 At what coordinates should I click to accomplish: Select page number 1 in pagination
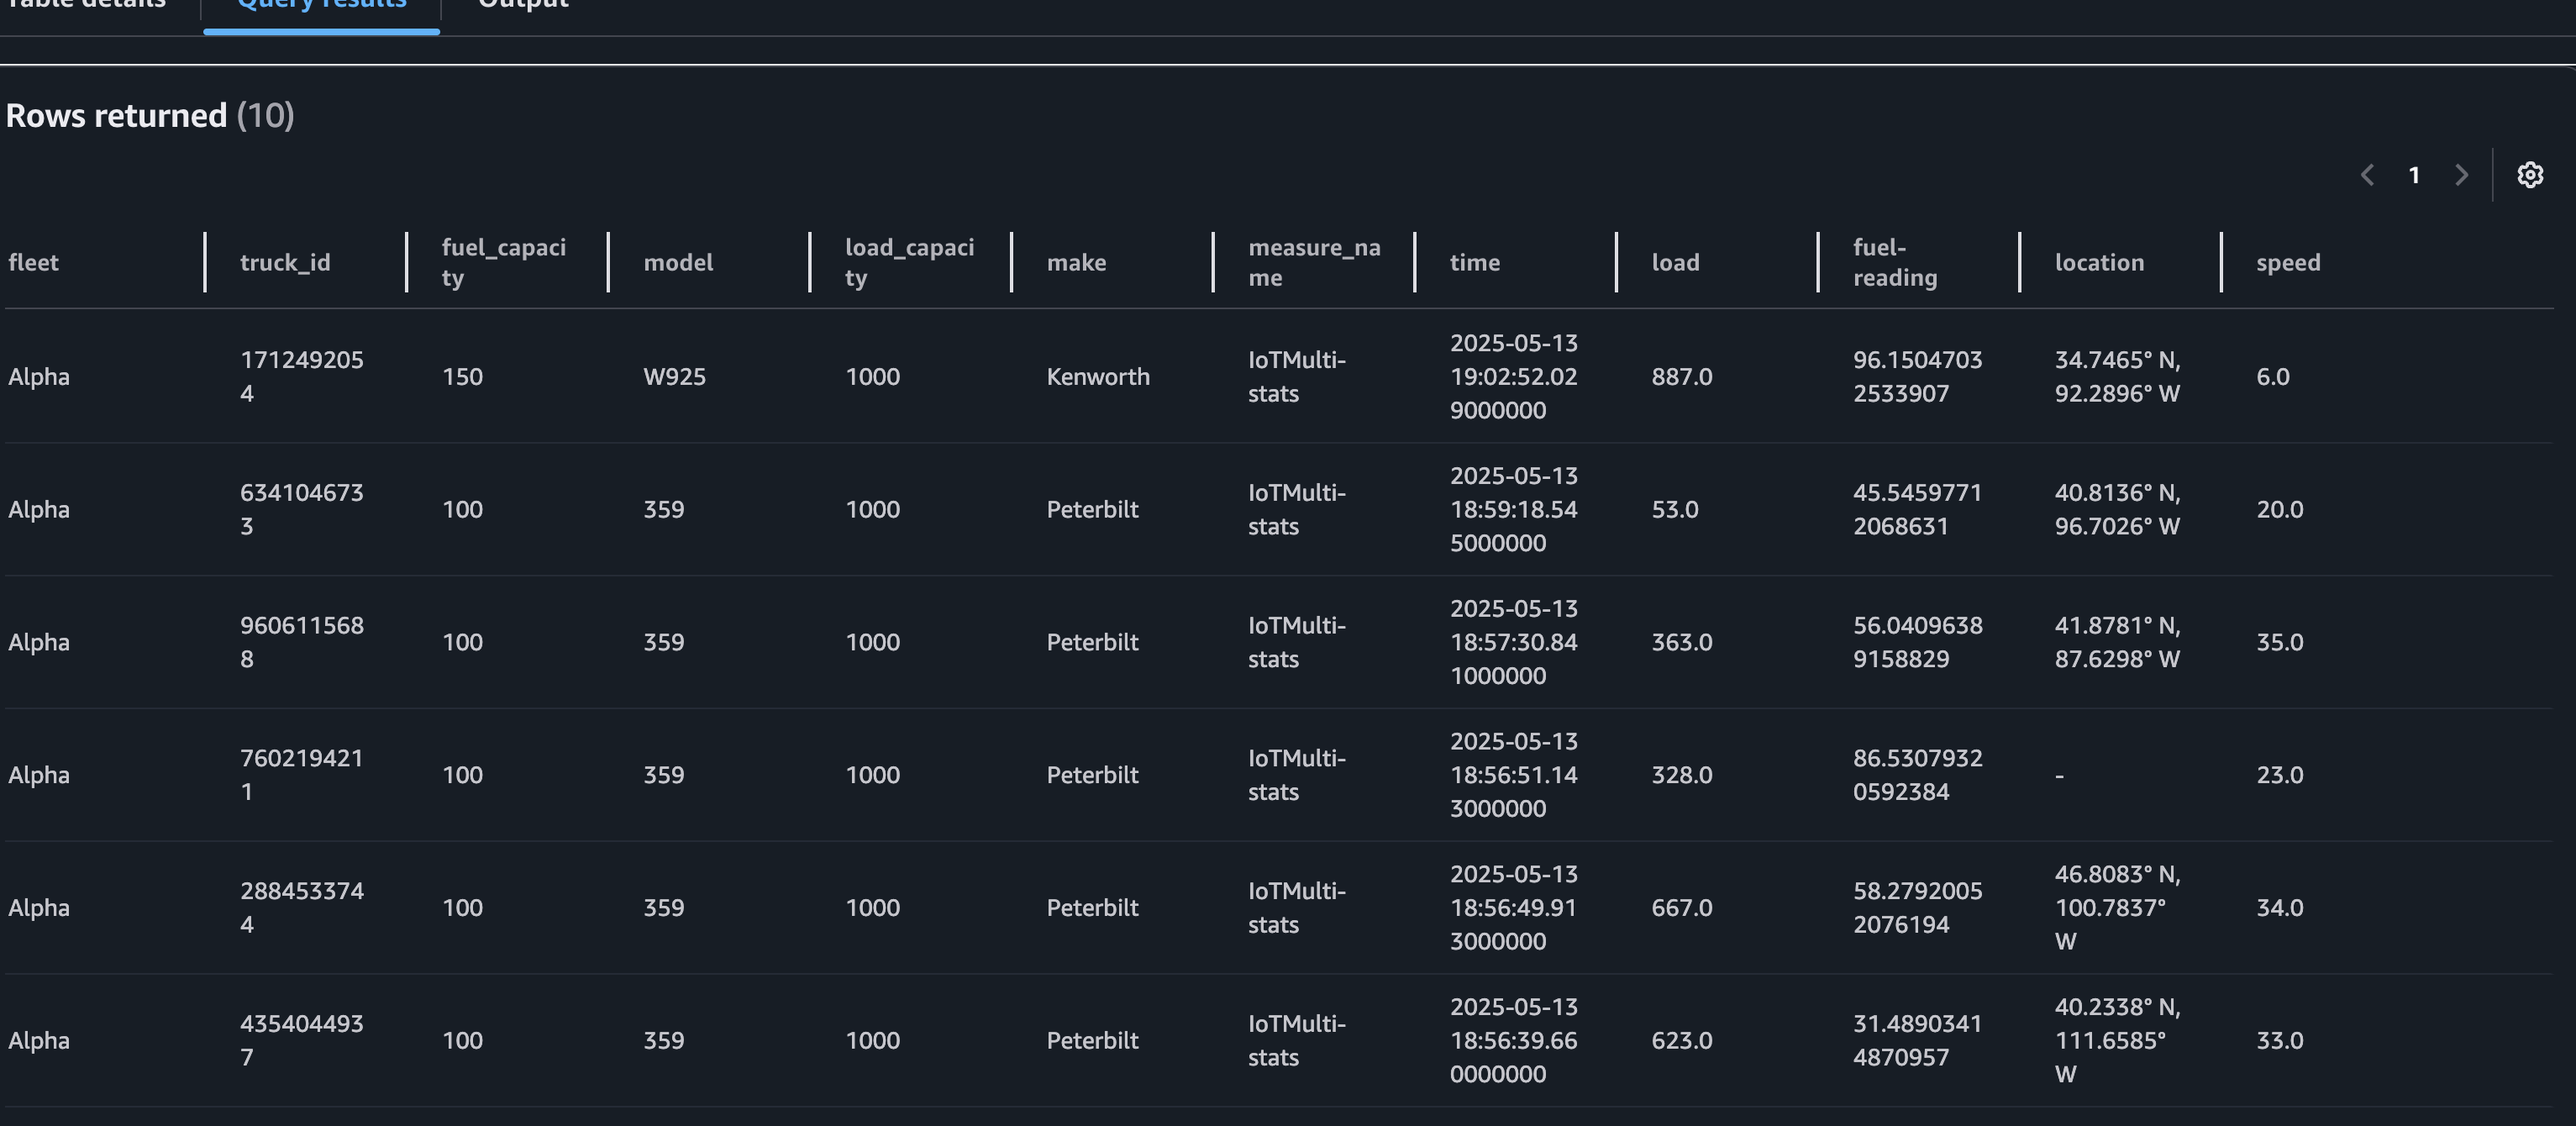(2414, 175)
